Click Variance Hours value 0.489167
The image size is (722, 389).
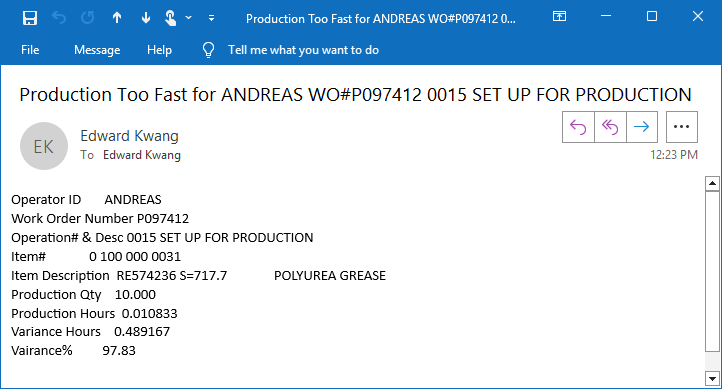click(142, 331)
